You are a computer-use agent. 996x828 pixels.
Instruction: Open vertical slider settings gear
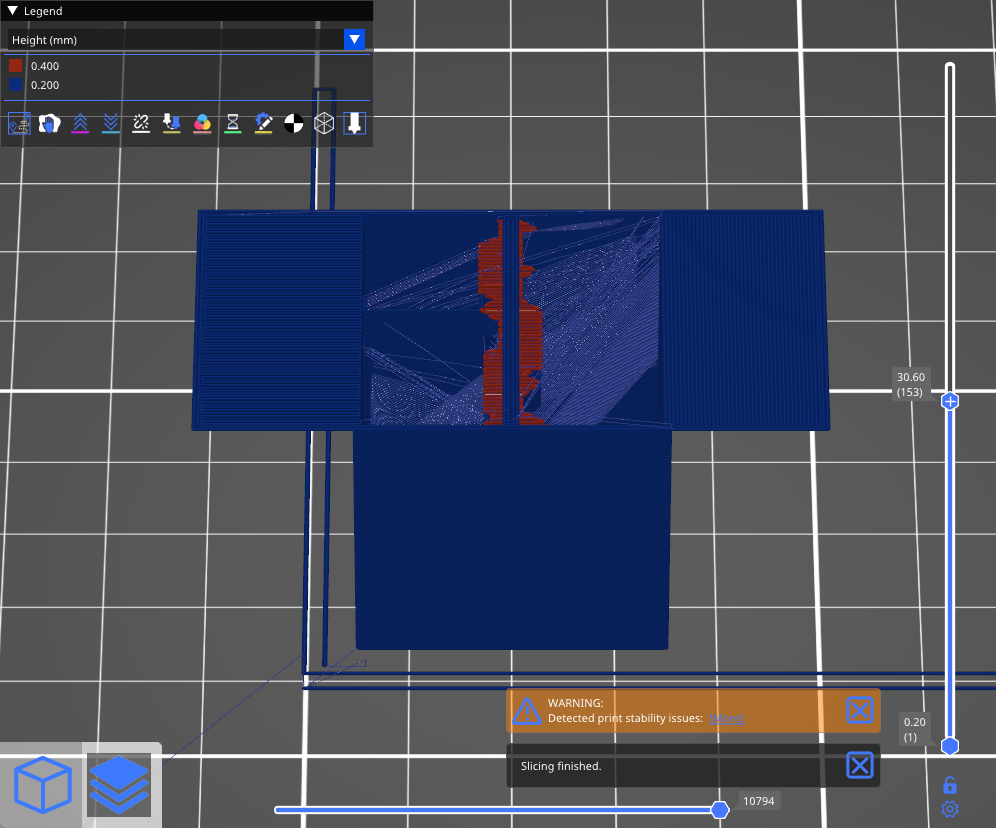(950, 809)
